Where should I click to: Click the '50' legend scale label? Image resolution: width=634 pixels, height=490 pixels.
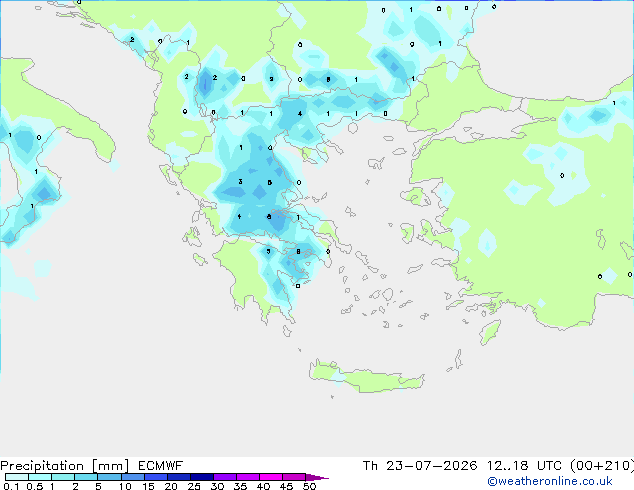tap(309, 486)
